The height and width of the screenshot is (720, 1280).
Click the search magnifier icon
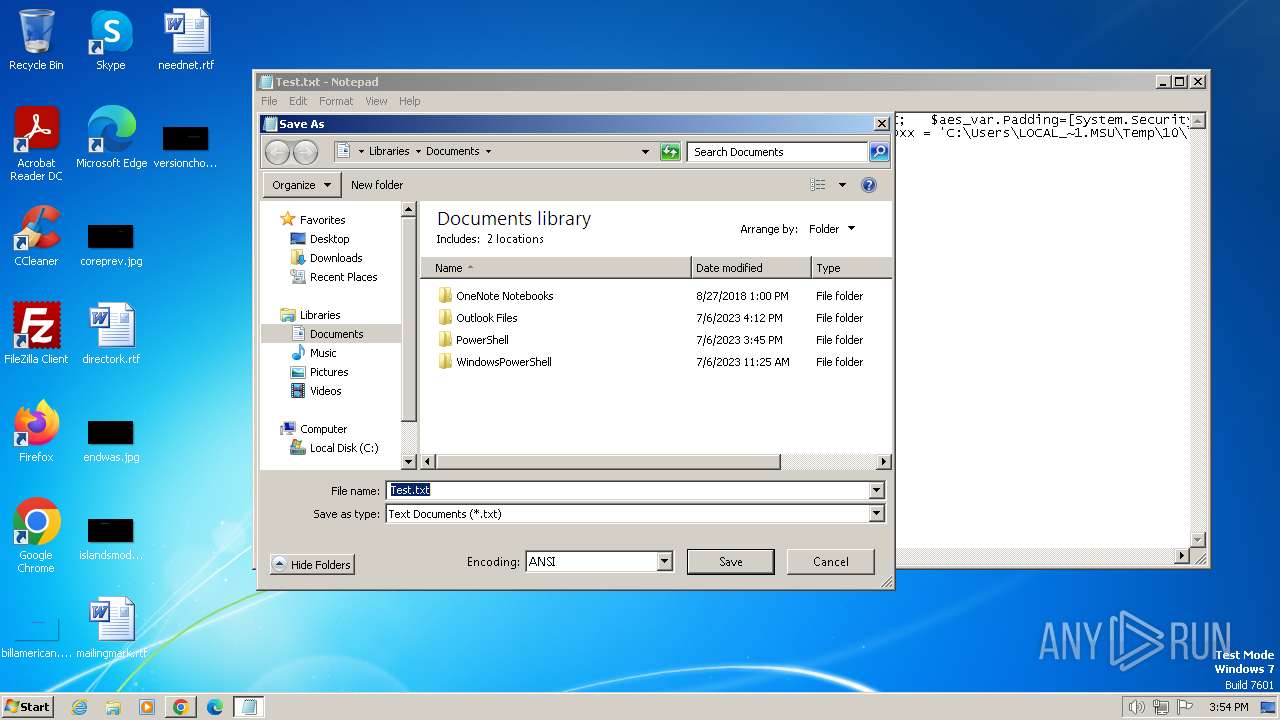click(879, 152)
